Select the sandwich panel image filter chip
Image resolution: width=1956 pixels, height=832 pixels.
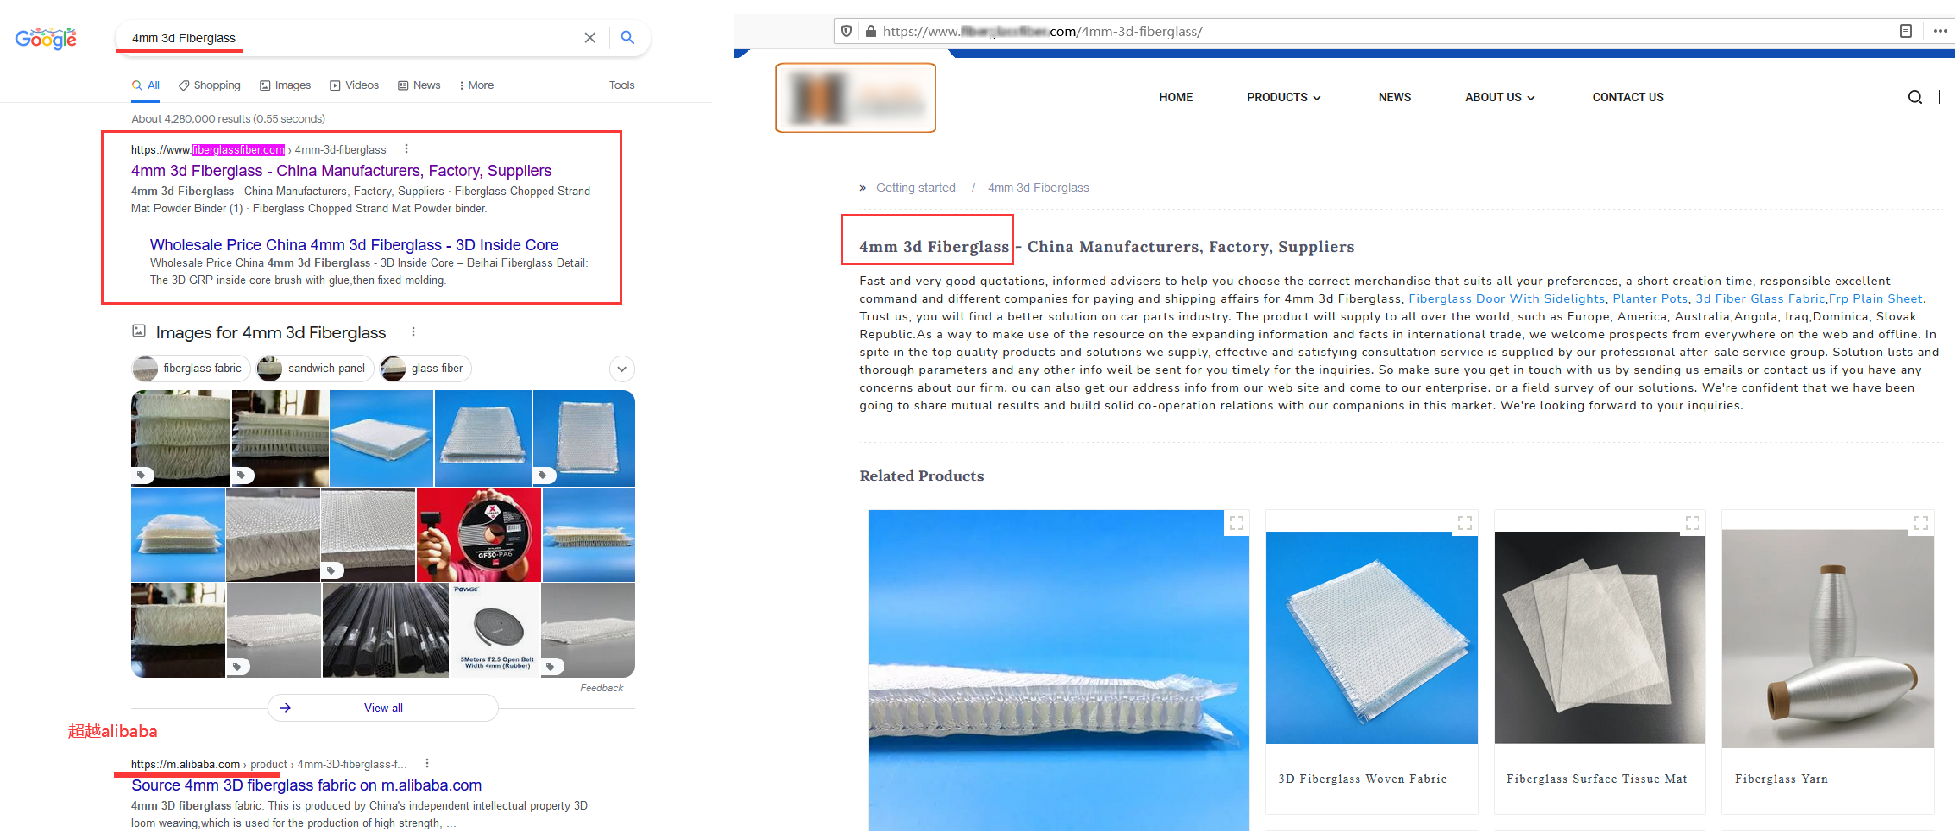coord(315,369)
